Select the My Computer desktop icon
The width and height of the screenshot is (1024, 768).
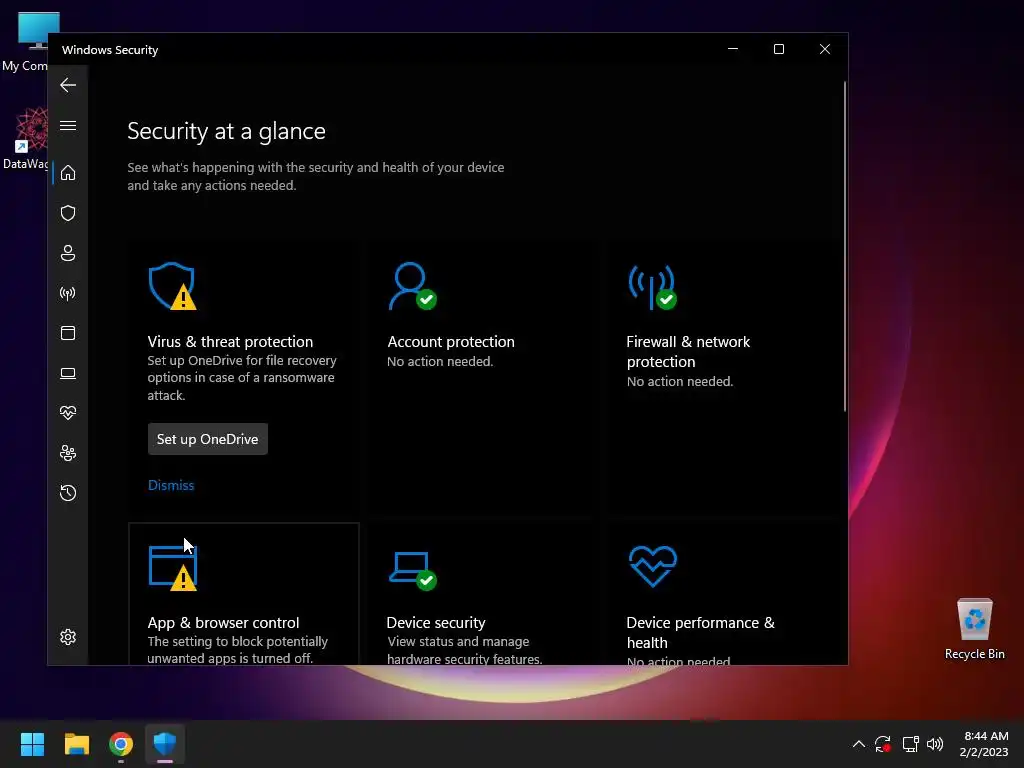coord(25,42)
